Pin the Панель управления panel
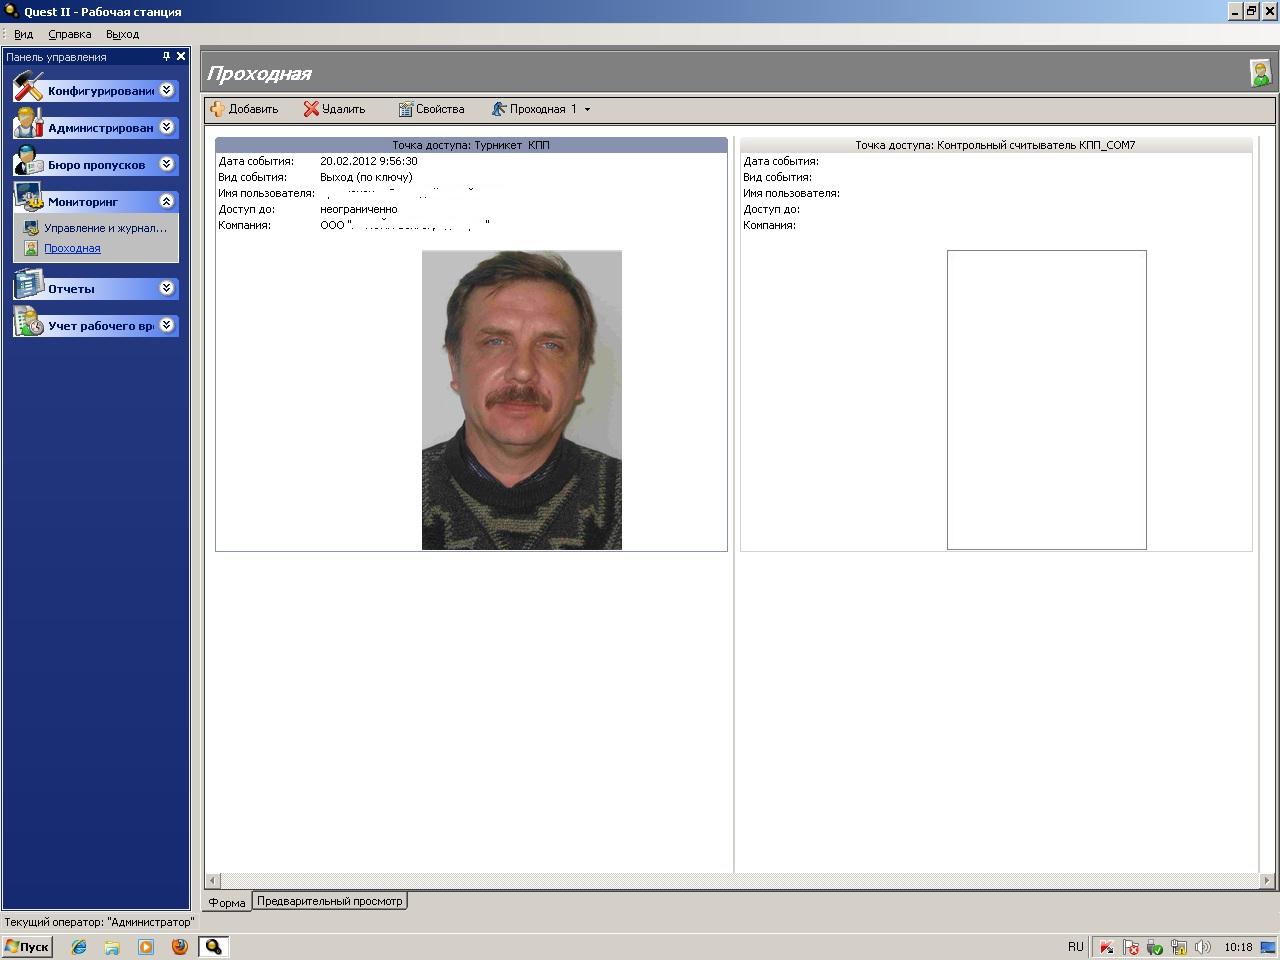 pos(166,57)
